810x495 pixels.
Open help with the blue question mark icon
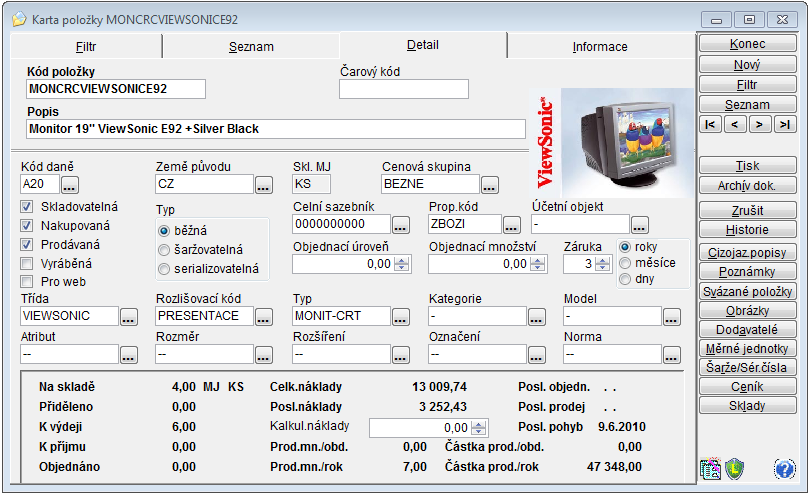(x=784, y=469)
